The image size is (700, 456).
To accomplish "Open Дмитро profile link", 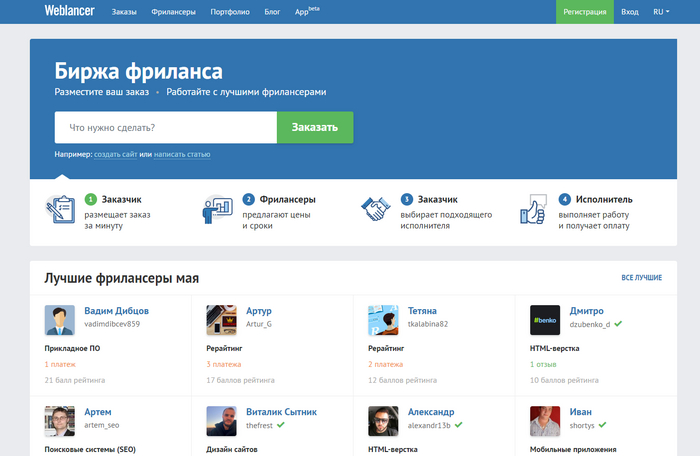I will (x=587, y=311).
